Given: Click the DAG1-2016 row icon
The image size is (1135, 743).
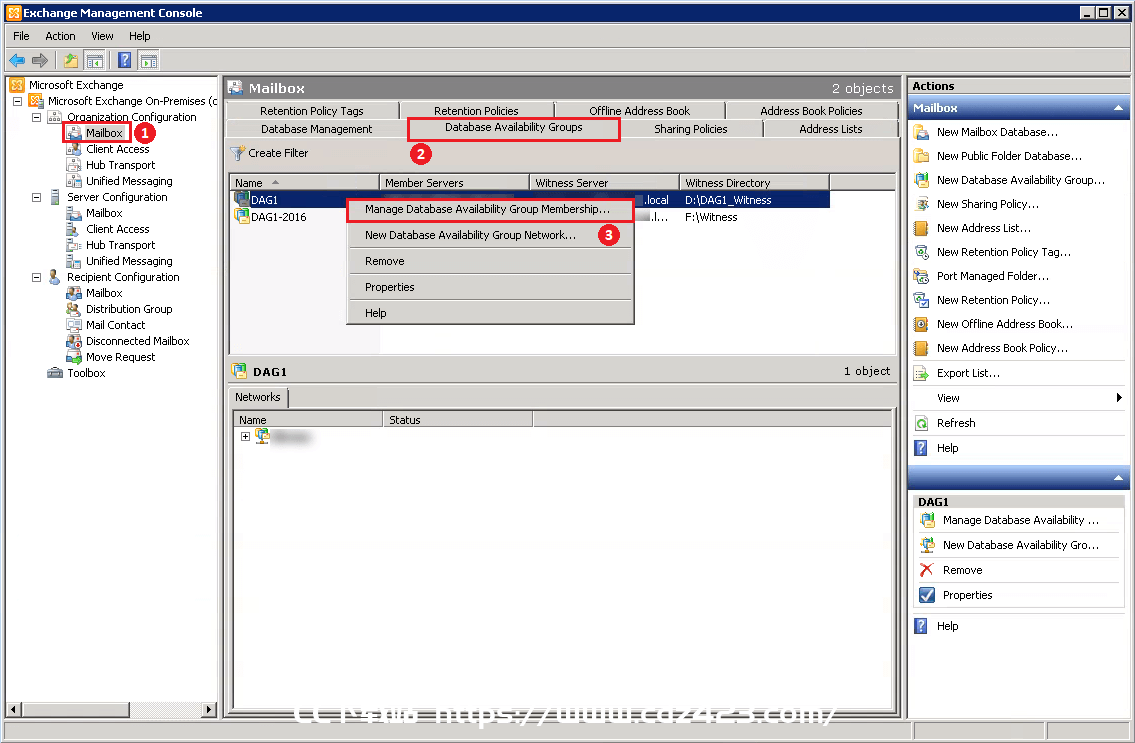Looking at the screenshot, I should (241, 217).
